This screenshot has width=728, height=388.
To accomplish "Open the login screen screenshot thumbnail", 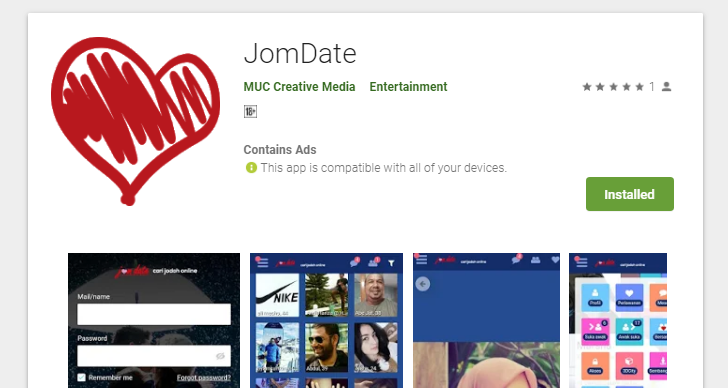I will coord(154,321).
